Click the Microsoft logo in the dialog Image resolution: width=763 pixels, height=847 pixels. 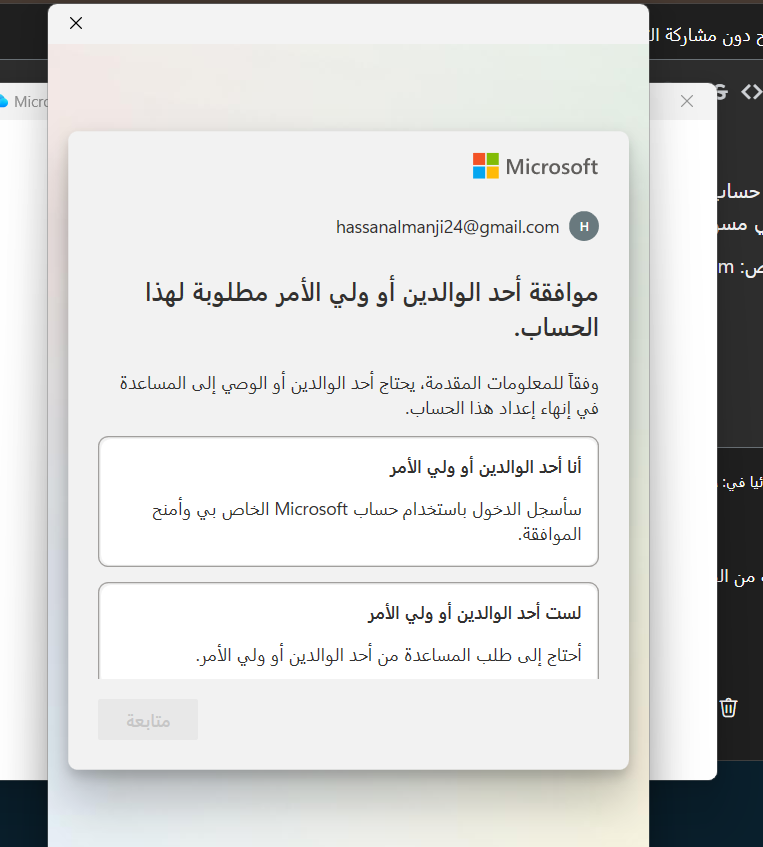[535, 166]
